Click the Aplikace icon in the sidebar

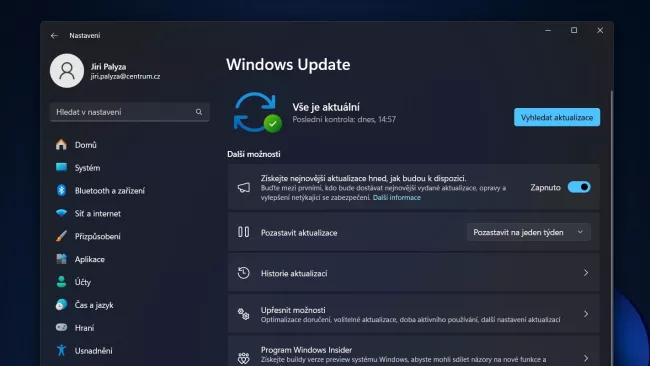click(61, 259)
